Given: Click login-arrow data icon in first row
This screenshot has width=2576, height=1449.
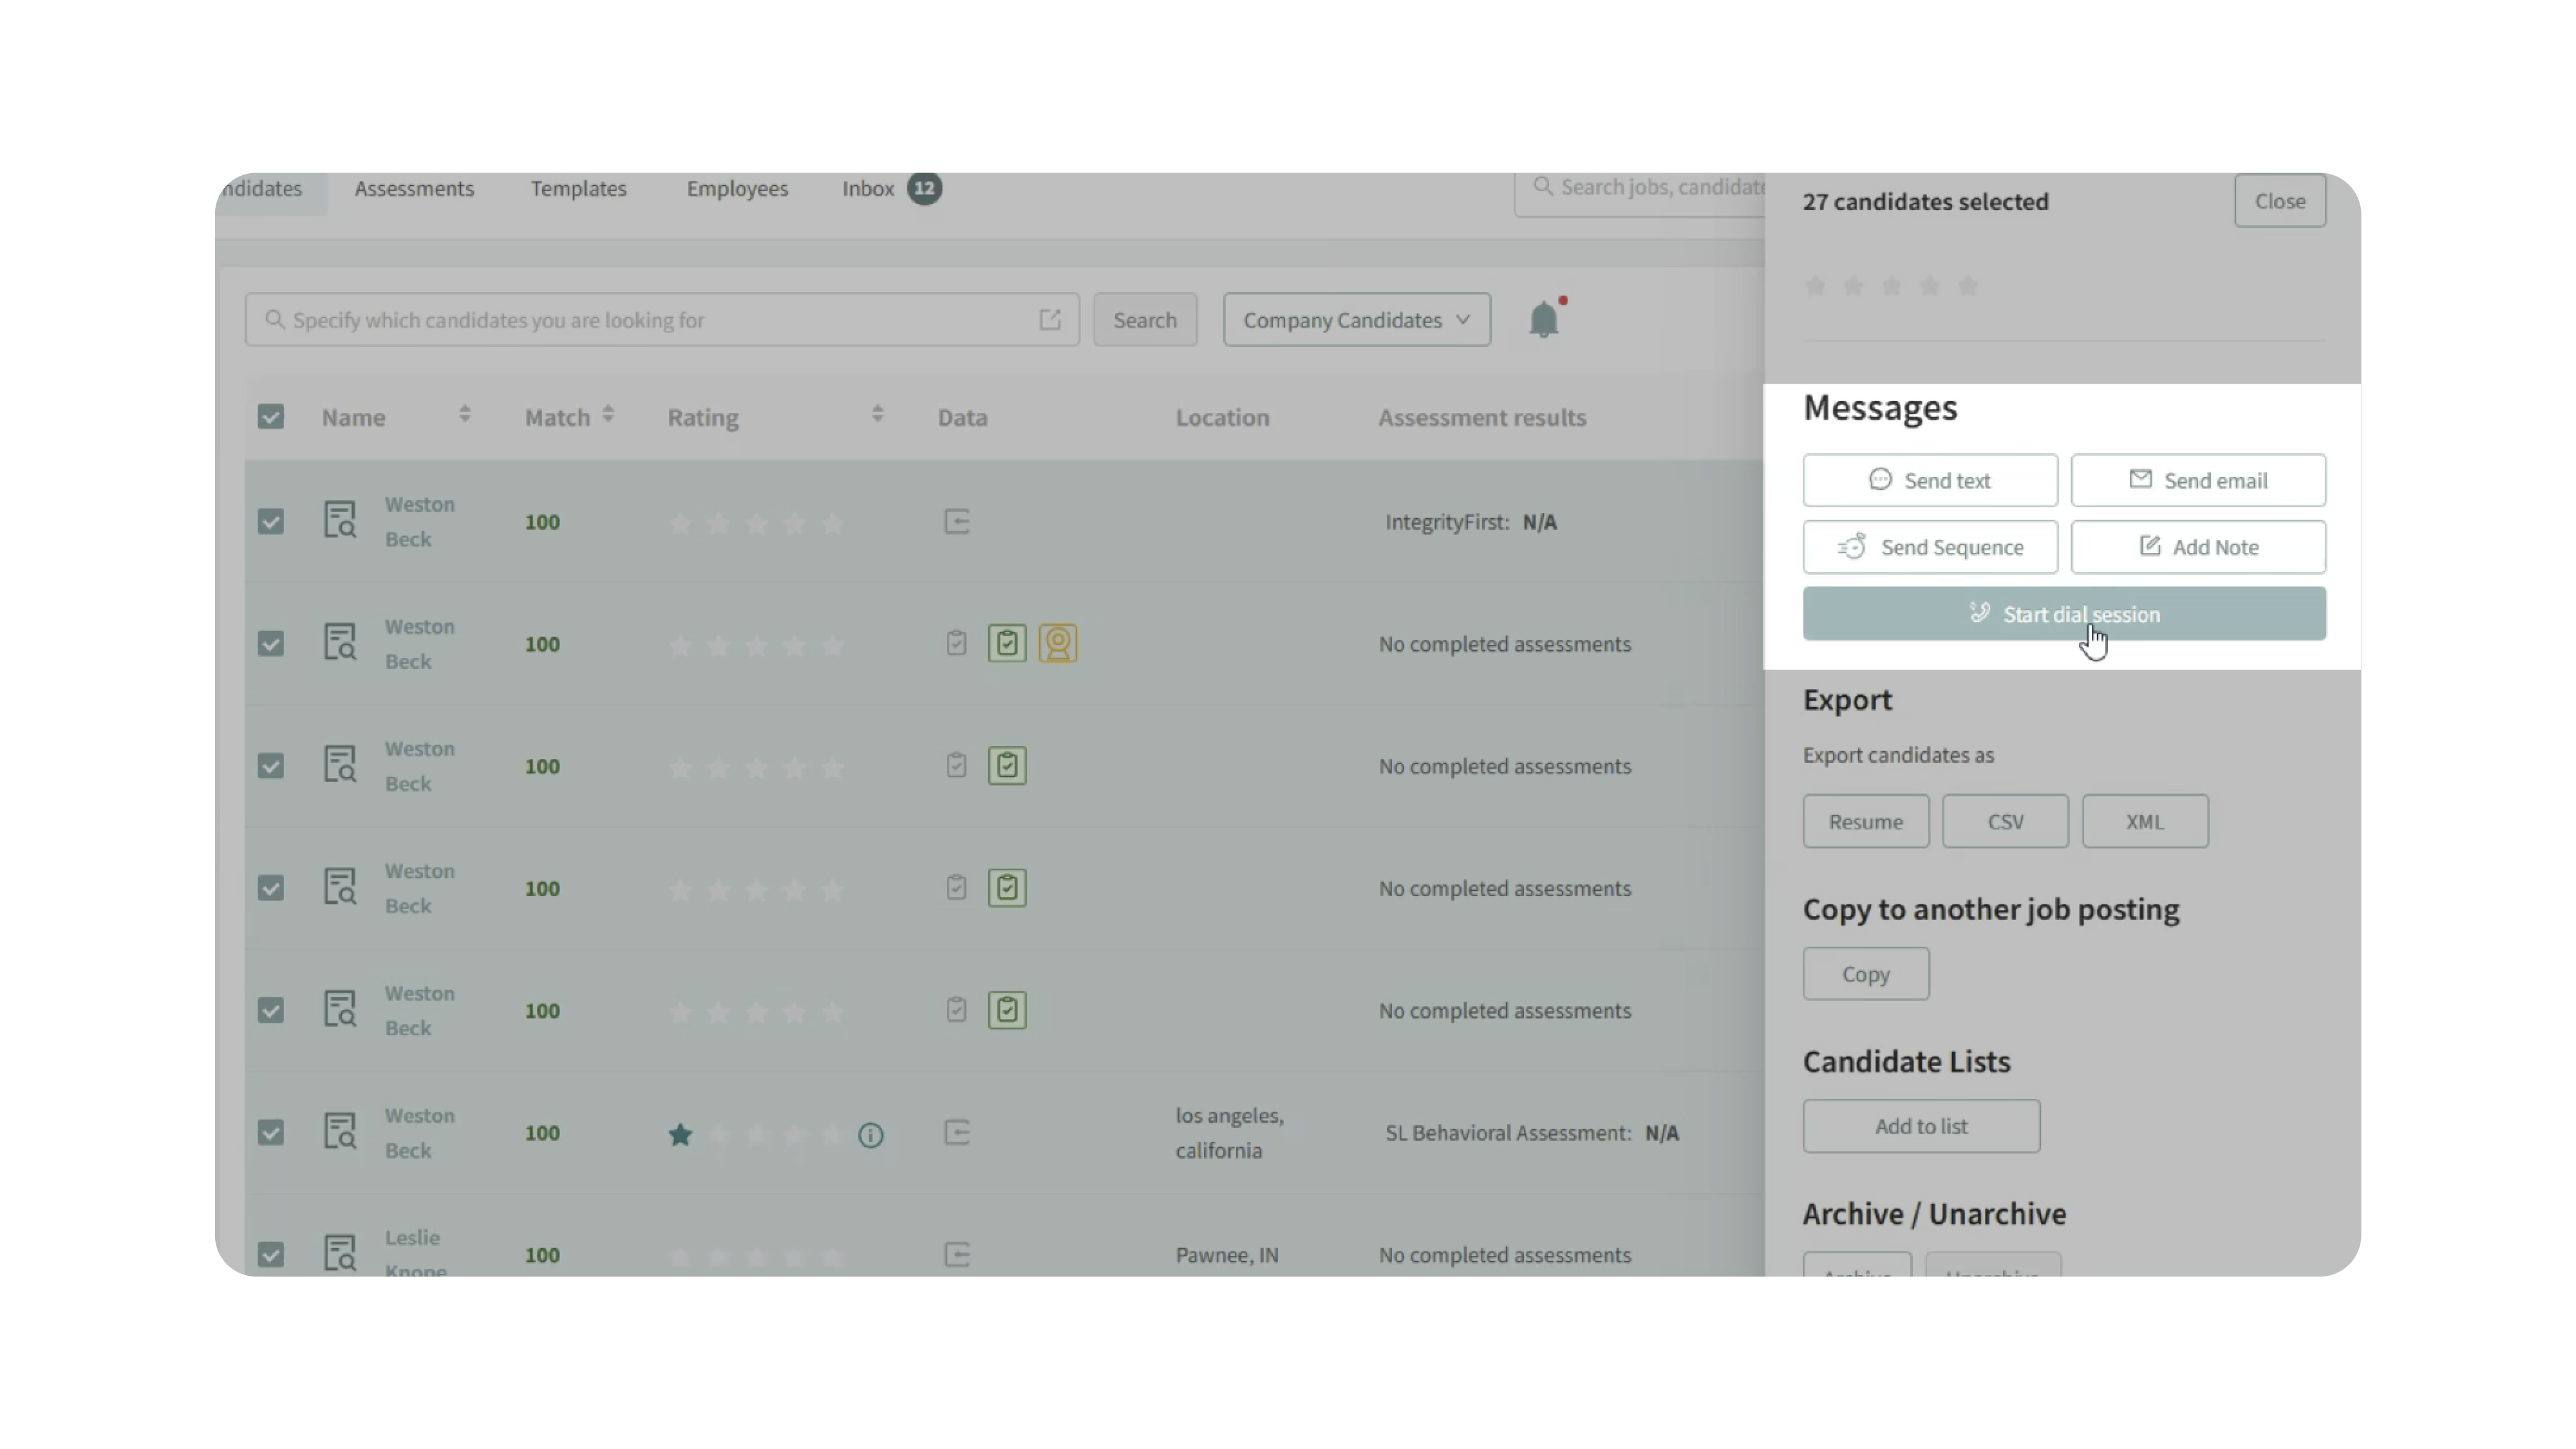Looking at the screenshot, I should point(957,522).
